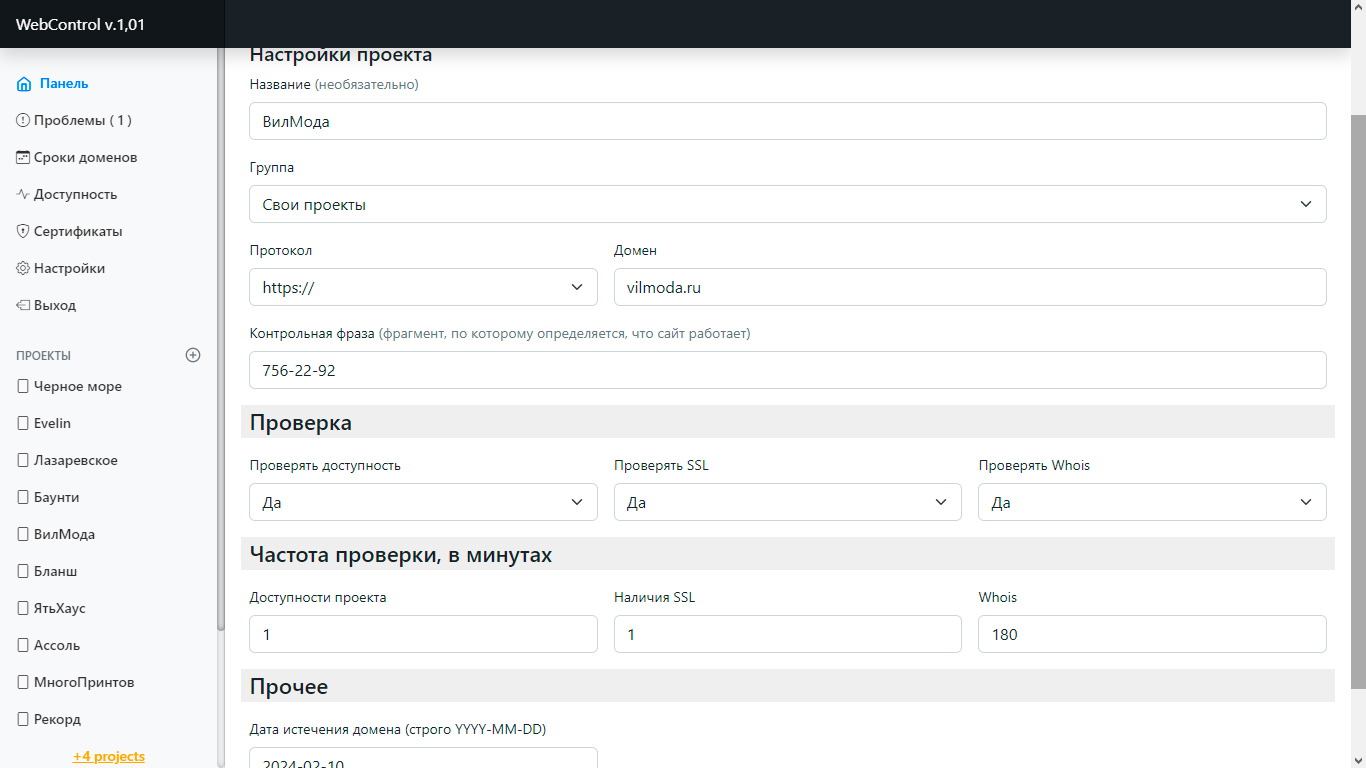The width and height of the screenshot is (1366, 768).
Task: Open the Проверять SSL dropdown
Action: click(x=787, y=502)
